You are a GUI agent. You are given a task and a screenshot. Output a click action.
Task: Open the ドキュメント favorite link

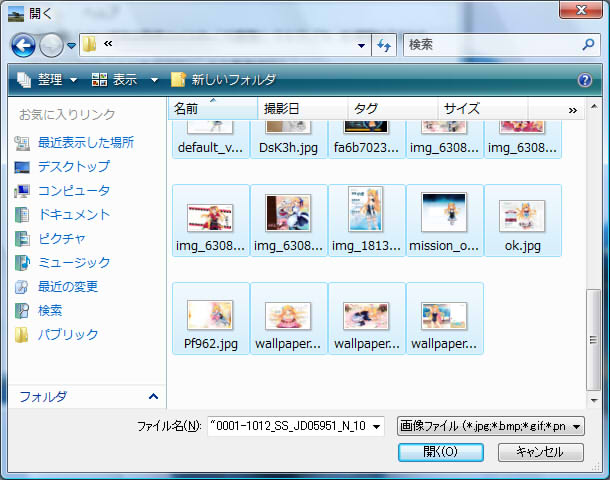click(x=74, y=214)
